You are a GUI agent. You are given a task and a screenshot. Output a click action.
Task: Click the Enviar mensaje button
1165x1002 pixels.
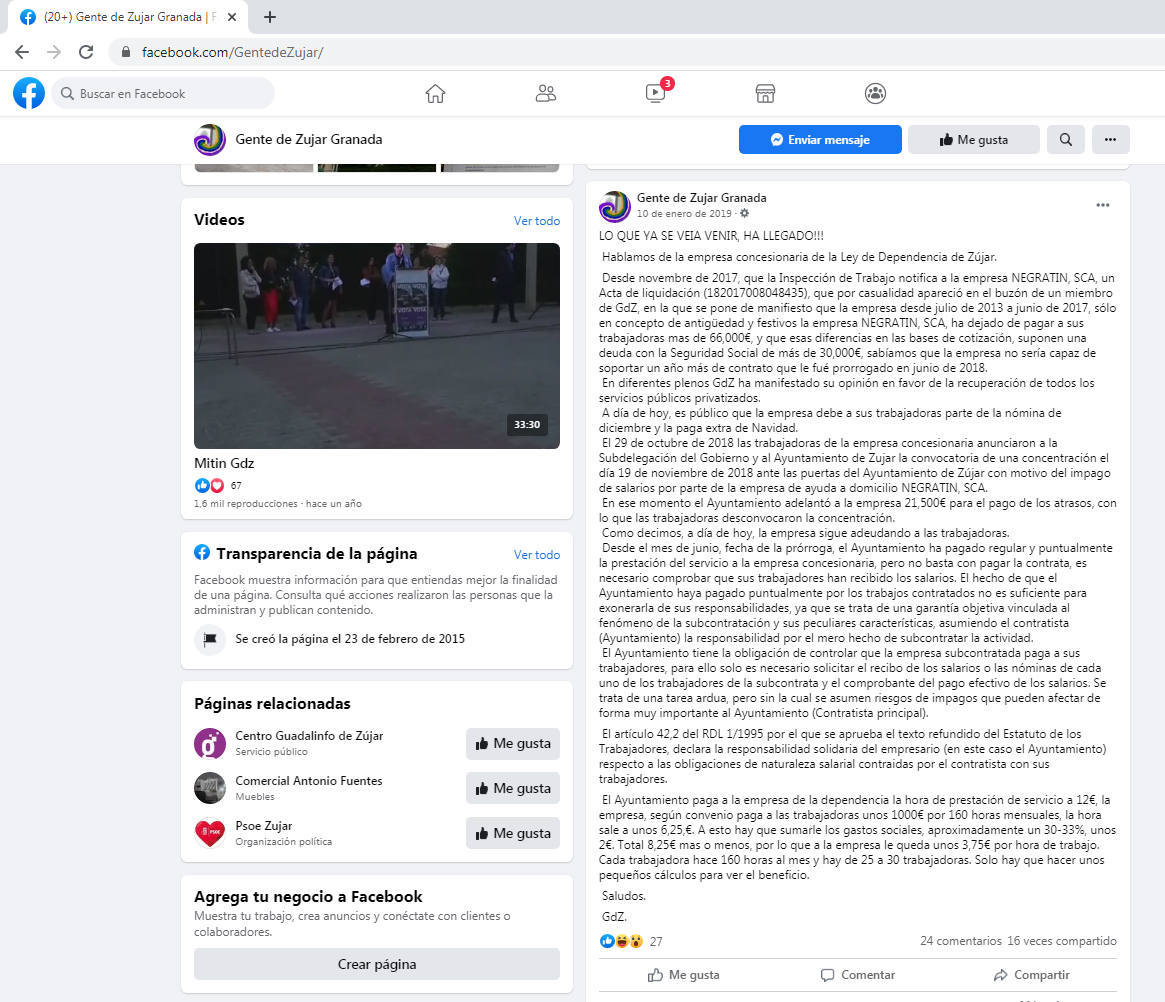819,140
